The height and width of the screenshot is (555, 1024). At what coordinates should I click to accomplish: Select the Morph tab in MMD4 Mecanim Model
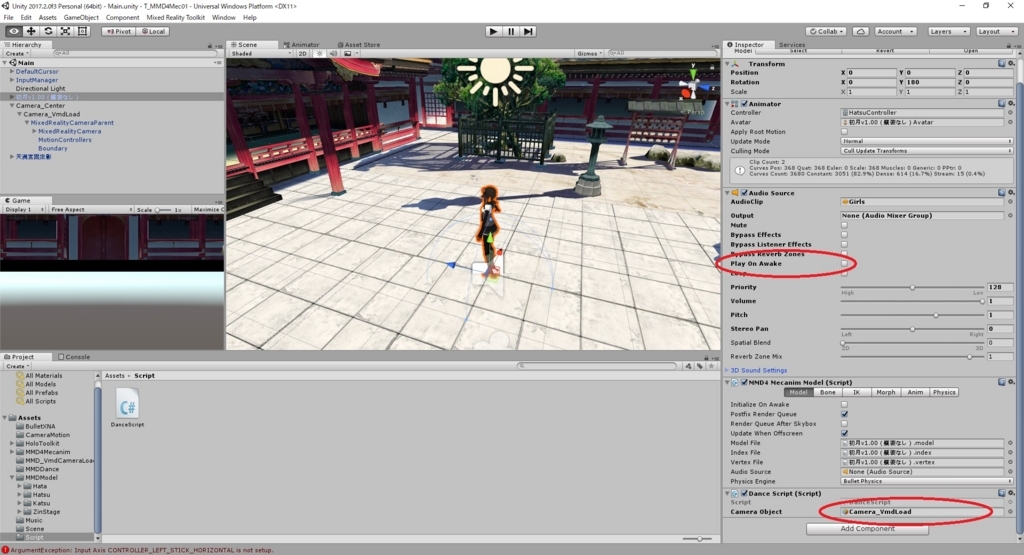886,392
